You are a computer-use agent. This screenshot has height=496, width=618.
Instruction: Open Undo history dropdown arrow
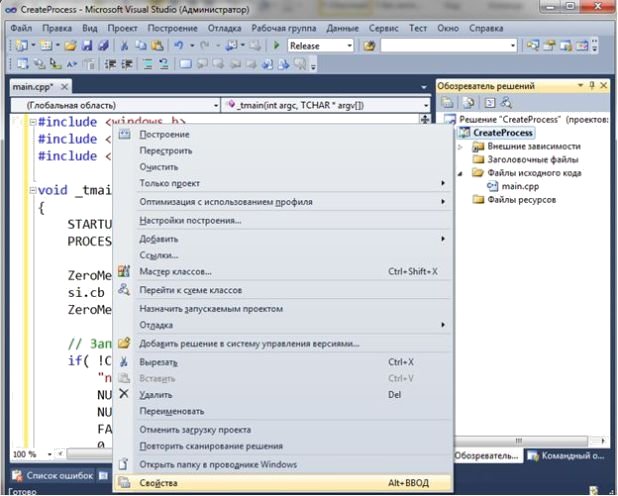point(192,46)
